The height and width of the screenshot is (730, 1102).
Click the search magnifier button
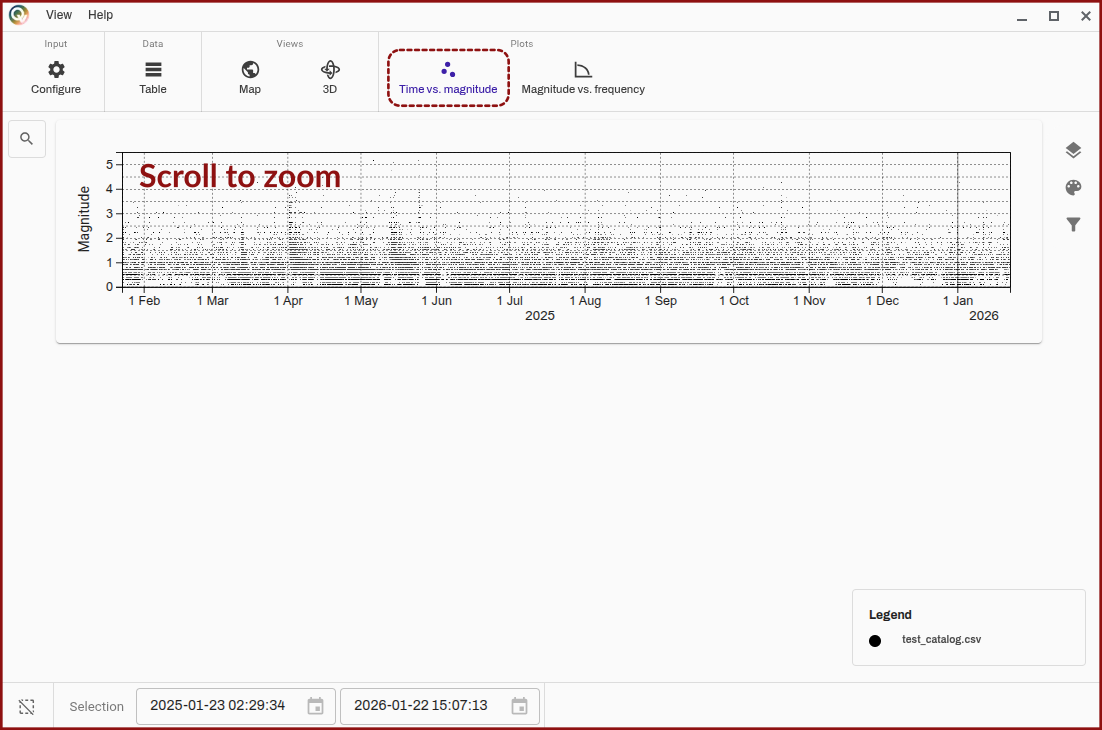coord(27,138)
